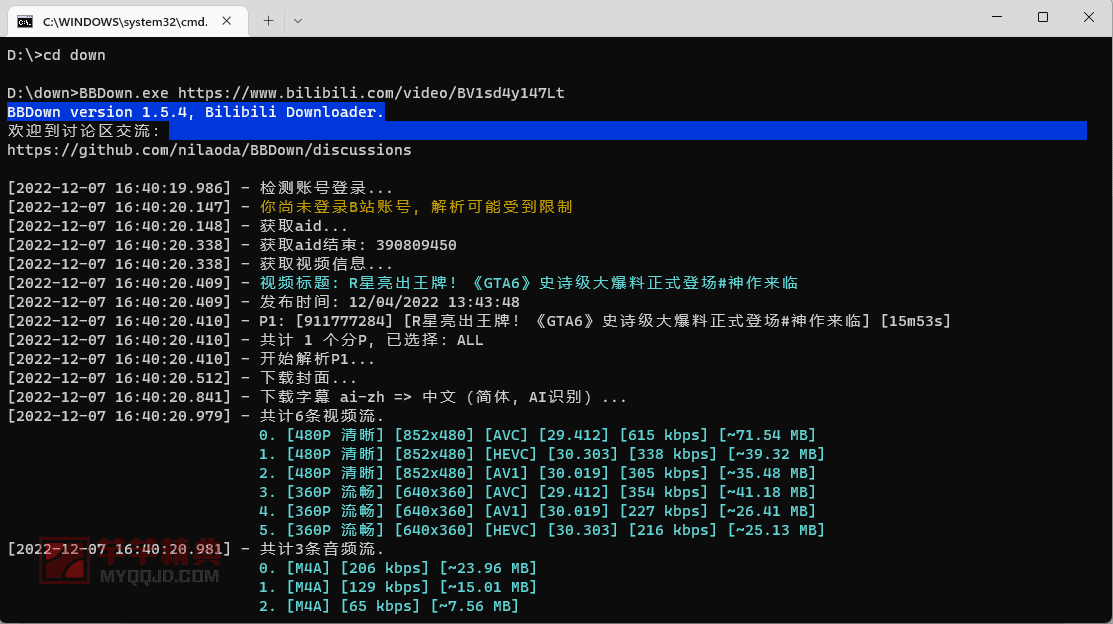This screenshot has height=624, width=1113.
Task: Click the timestamp "16:40:20.981"
Action: click(168, 549)
